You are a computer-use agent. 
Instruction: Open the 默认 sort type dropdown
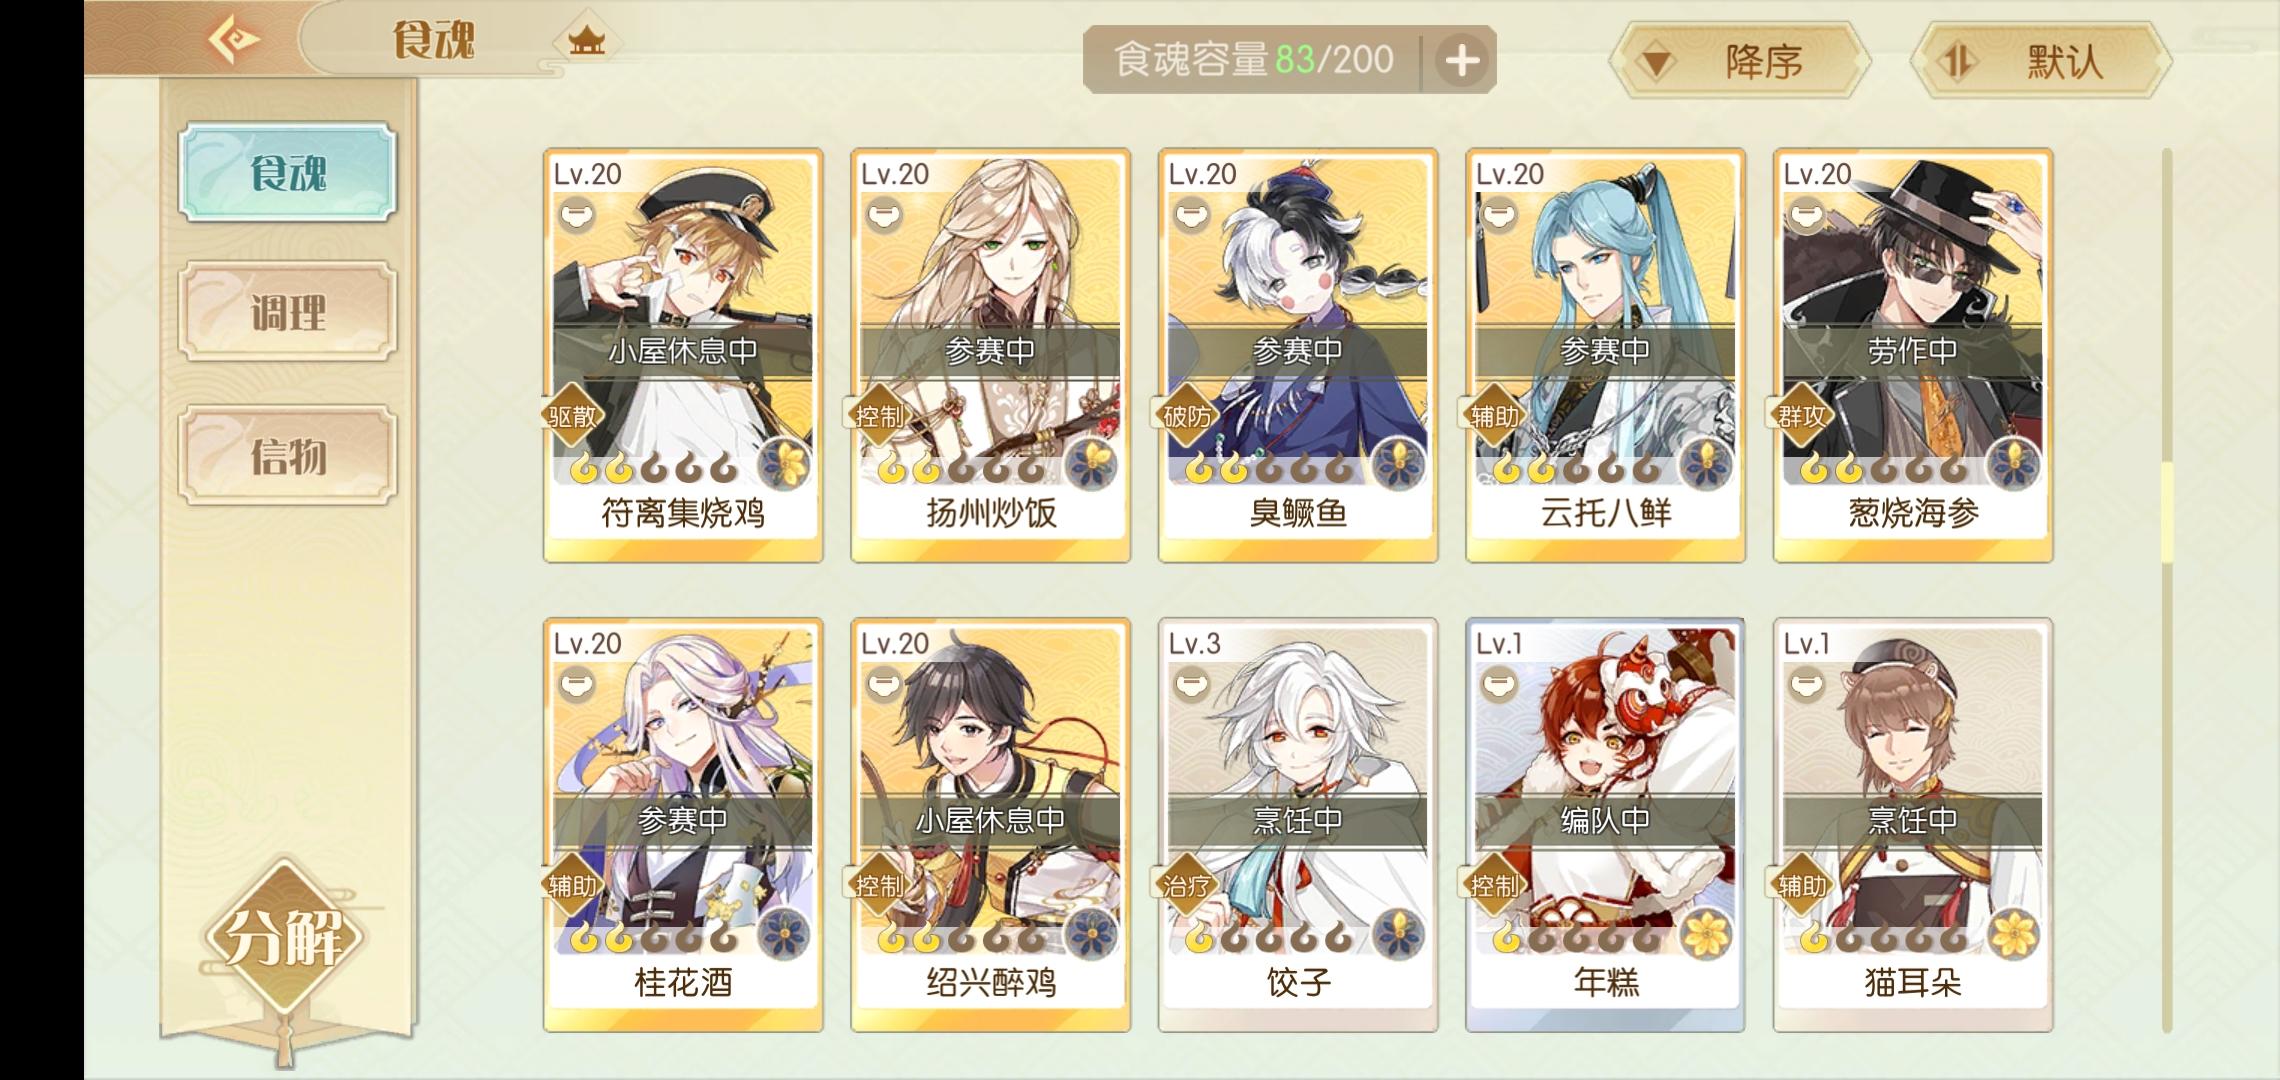click(2040, 61)
